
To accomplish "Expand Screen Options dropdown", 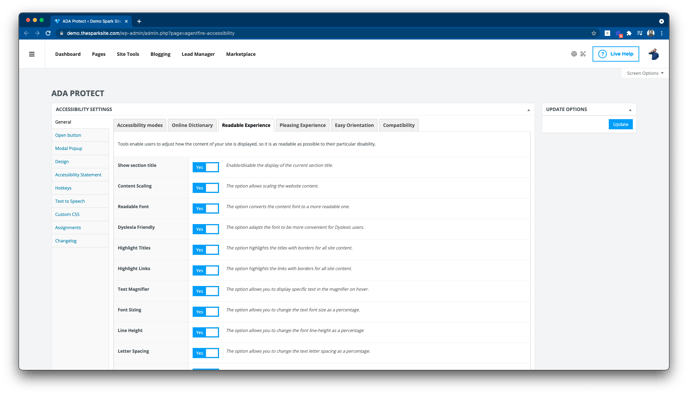I will (x=645, y=73).
